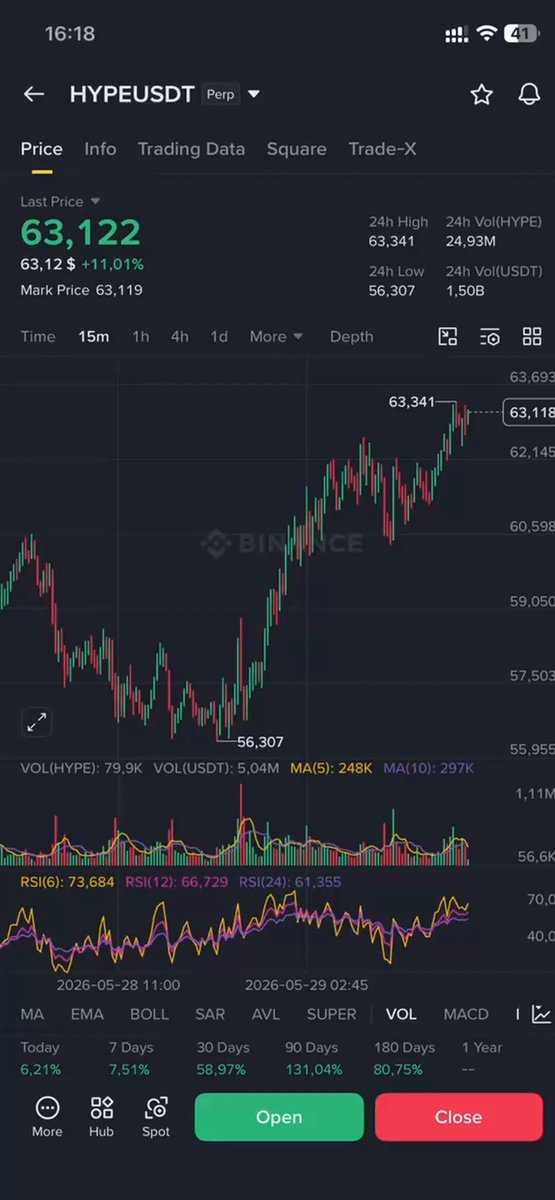The image size is (555, 1200).
Task: Tap the 90 Days 131,04% performance
Action: tap(314, 1058)
